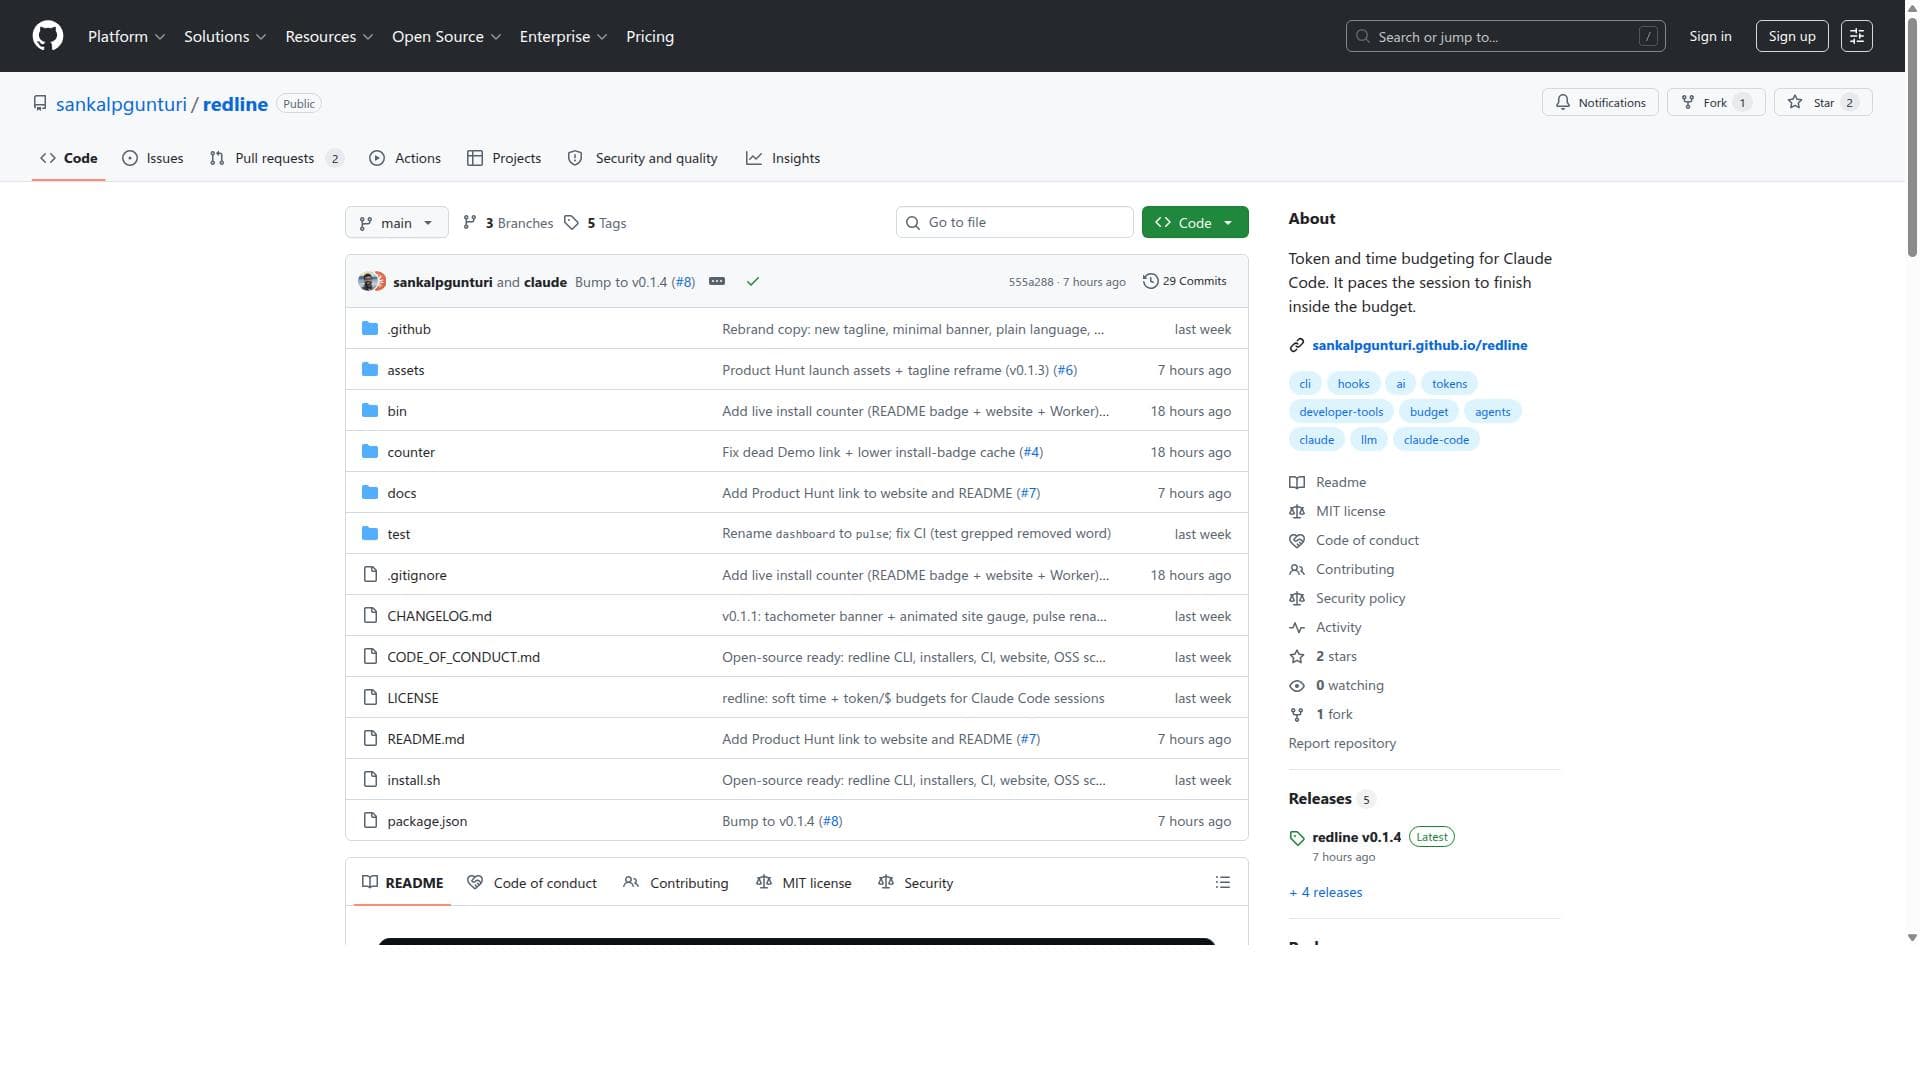This screenshot has height=1080, width=1920.
Task: Open redline v0.1.4 release
Action: [x=1356, y=837]
